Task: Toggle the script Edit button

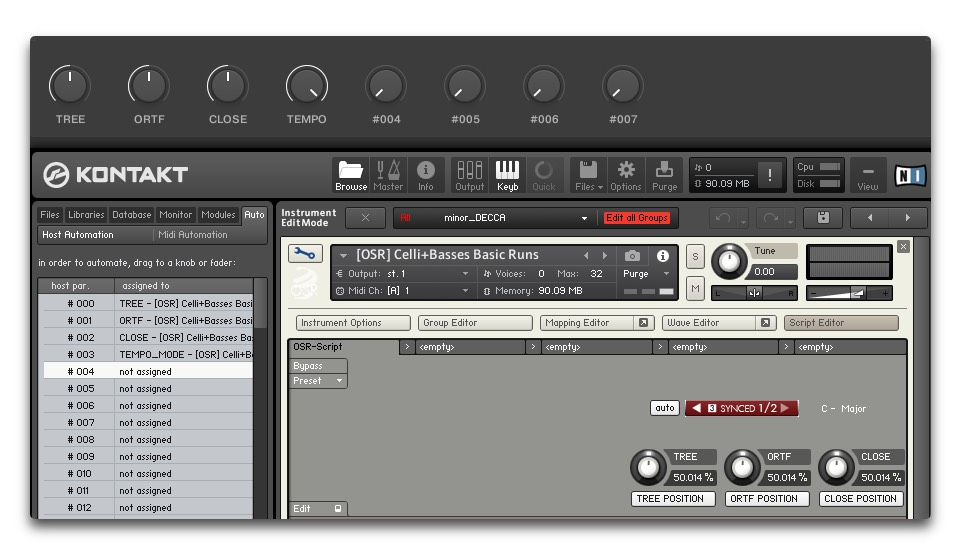Action: [318, 508]
